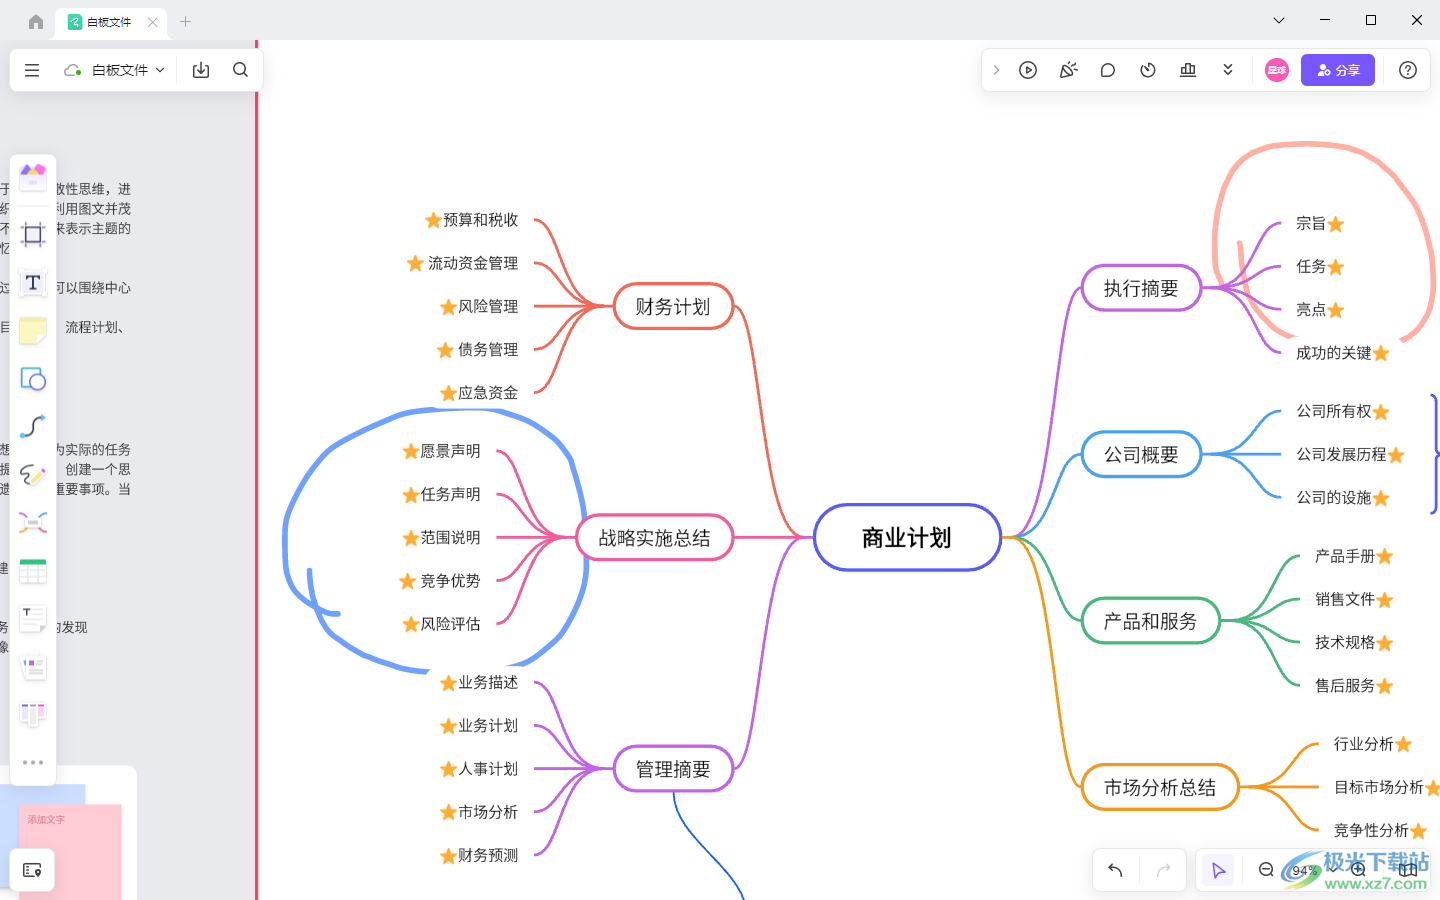Image resolution: width=1440 pixels, height=900 pixels.
Task: Open the help question mark icon
Action: coord(1408,70)
